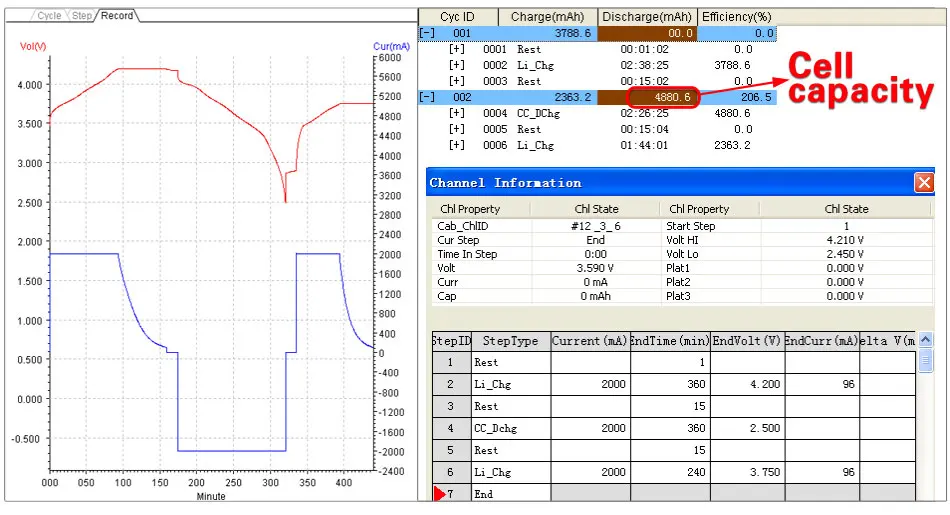This screenshot has height=515, width=950.
Task: Expand step 0004 CC_DChg entry
Action: coord(457,113)
